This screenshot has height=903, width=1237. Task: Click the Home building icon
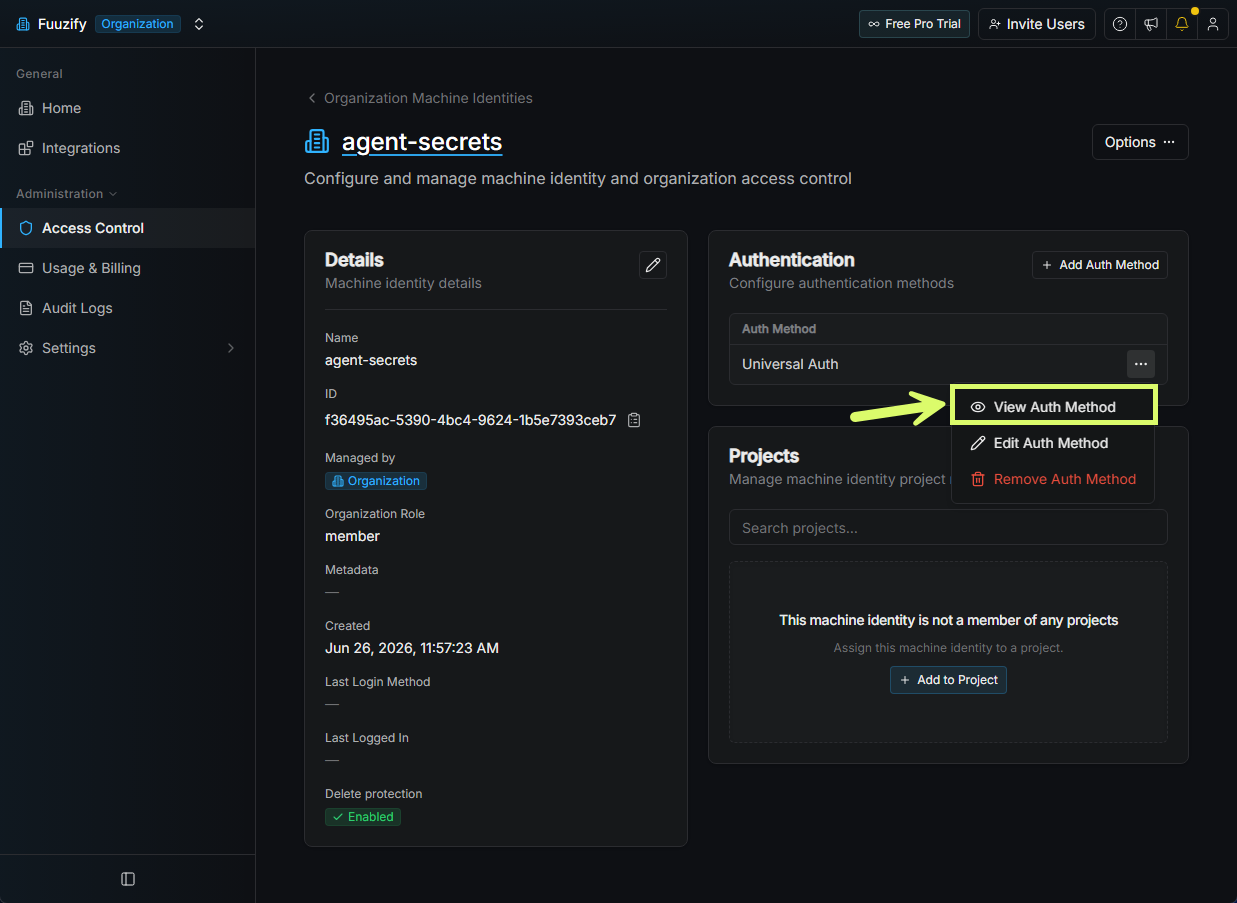click(26, 108)
